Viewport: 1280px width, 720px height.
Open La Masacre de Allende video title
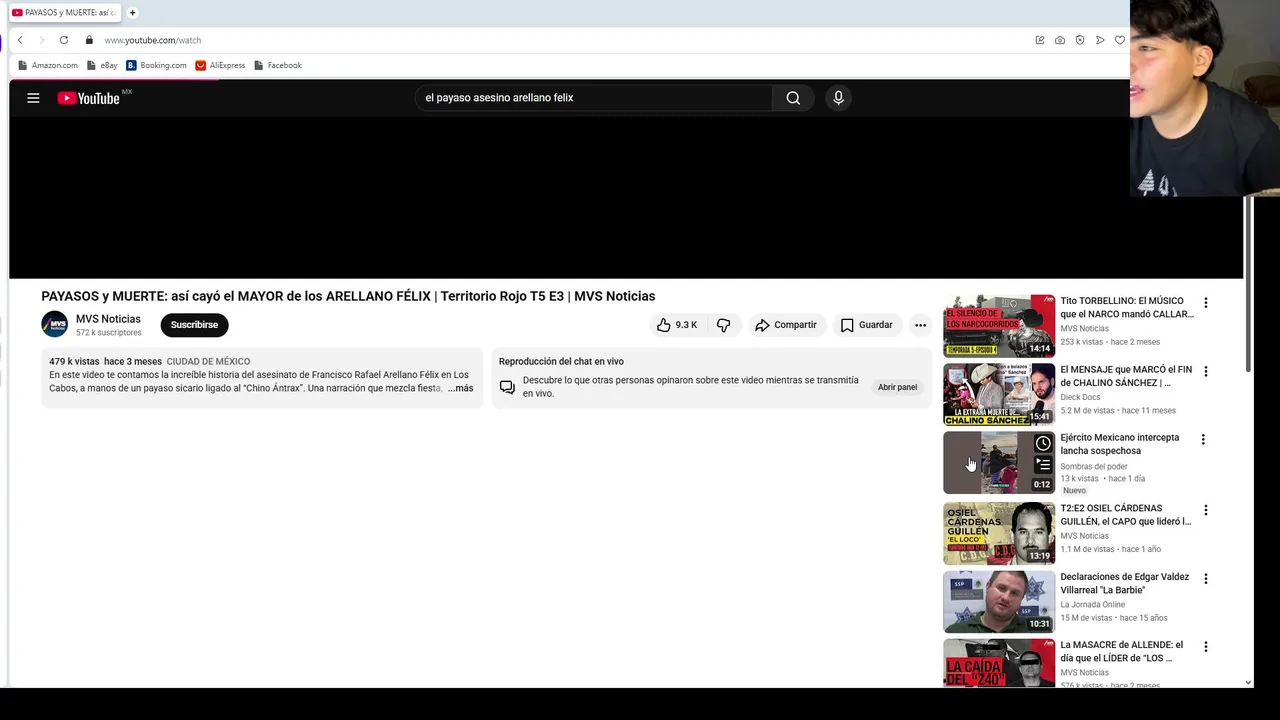(x=1122, y=651)
